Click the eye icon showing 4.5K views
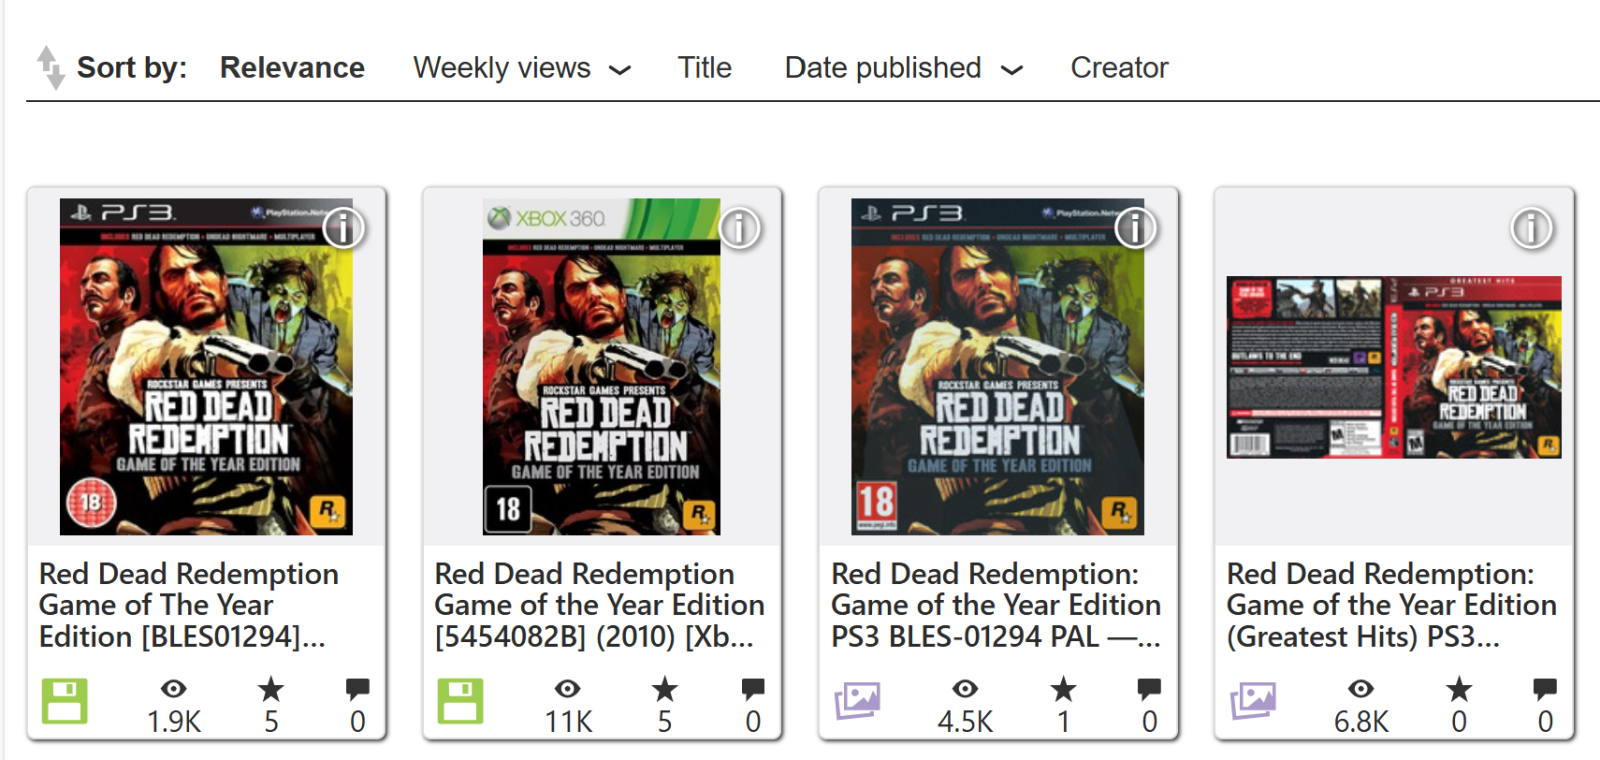Screen dimensions: 1600x760 (x=964, y=688)
